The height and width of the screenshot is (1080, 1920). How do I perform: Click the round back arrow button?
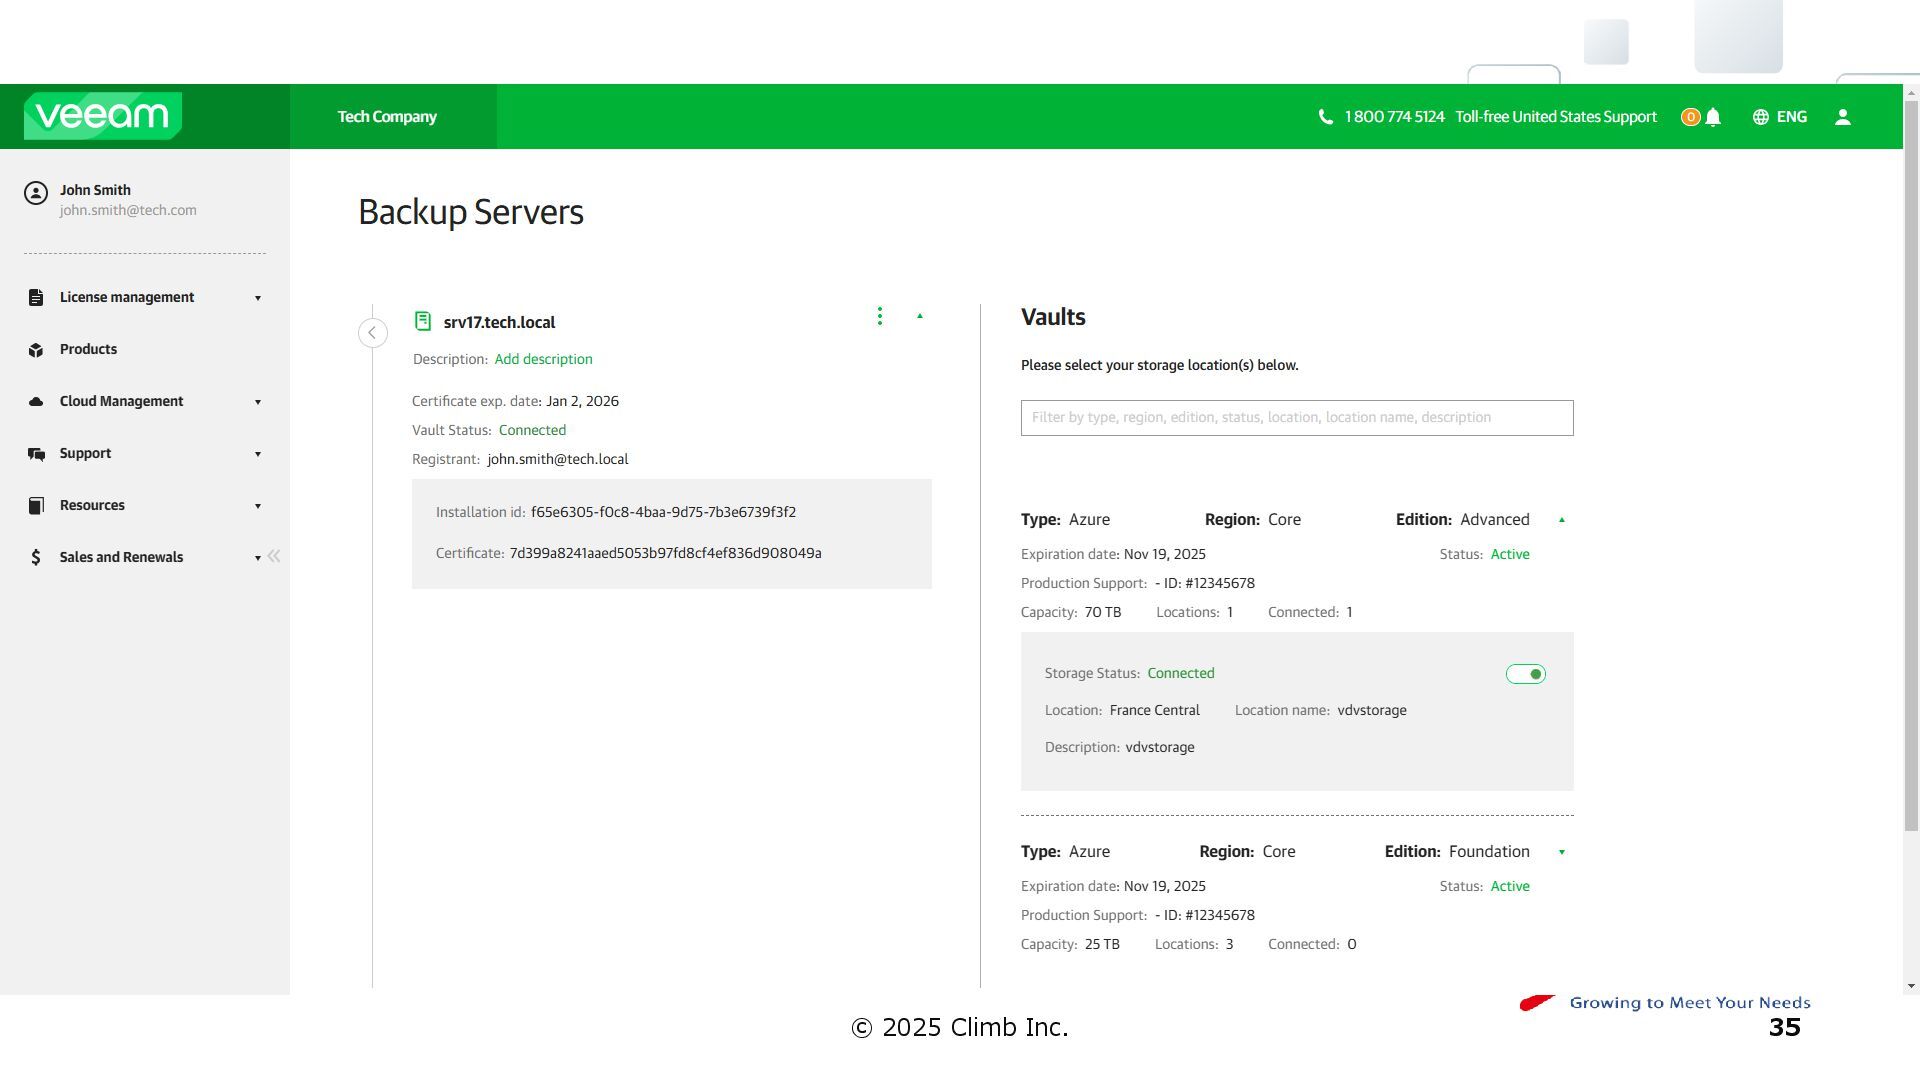[373, 333]
